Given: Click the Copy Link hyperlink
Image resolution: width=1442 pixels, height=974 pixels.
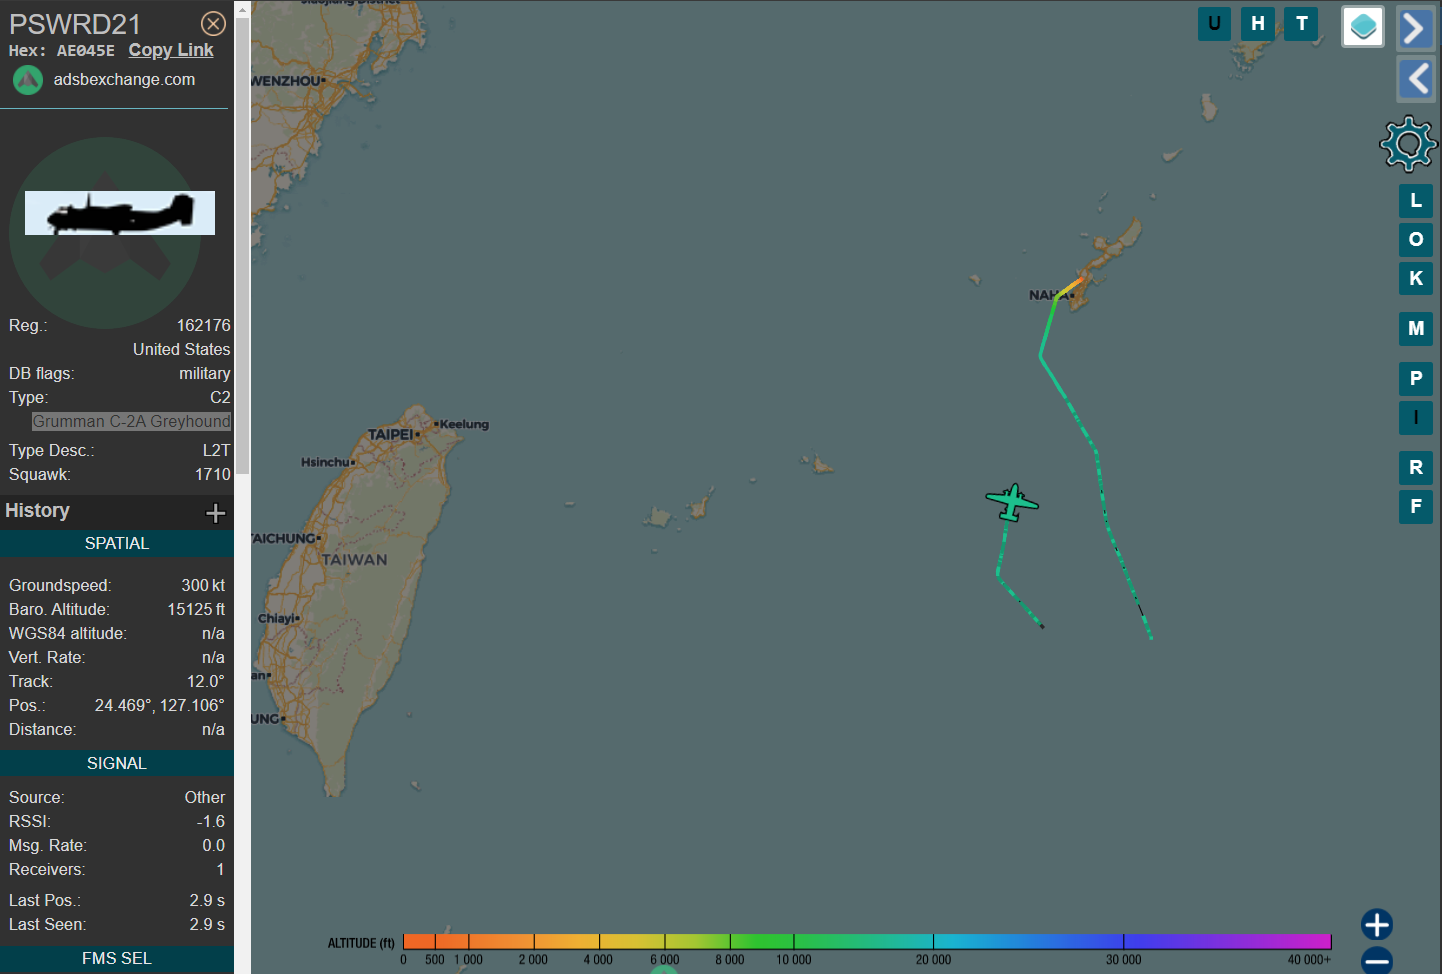Looking at the screenshot, I should pyautogui.click(x=171, y=50).
